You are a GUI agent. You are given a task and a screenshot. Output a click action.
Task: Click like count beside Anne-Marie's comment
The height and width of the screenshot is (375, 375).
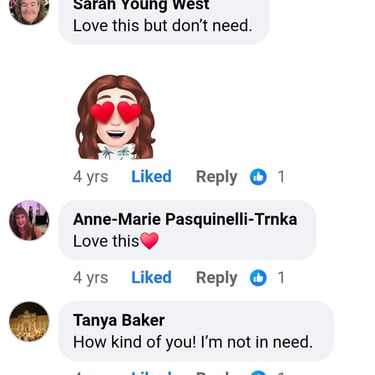[x=281, y=278]
